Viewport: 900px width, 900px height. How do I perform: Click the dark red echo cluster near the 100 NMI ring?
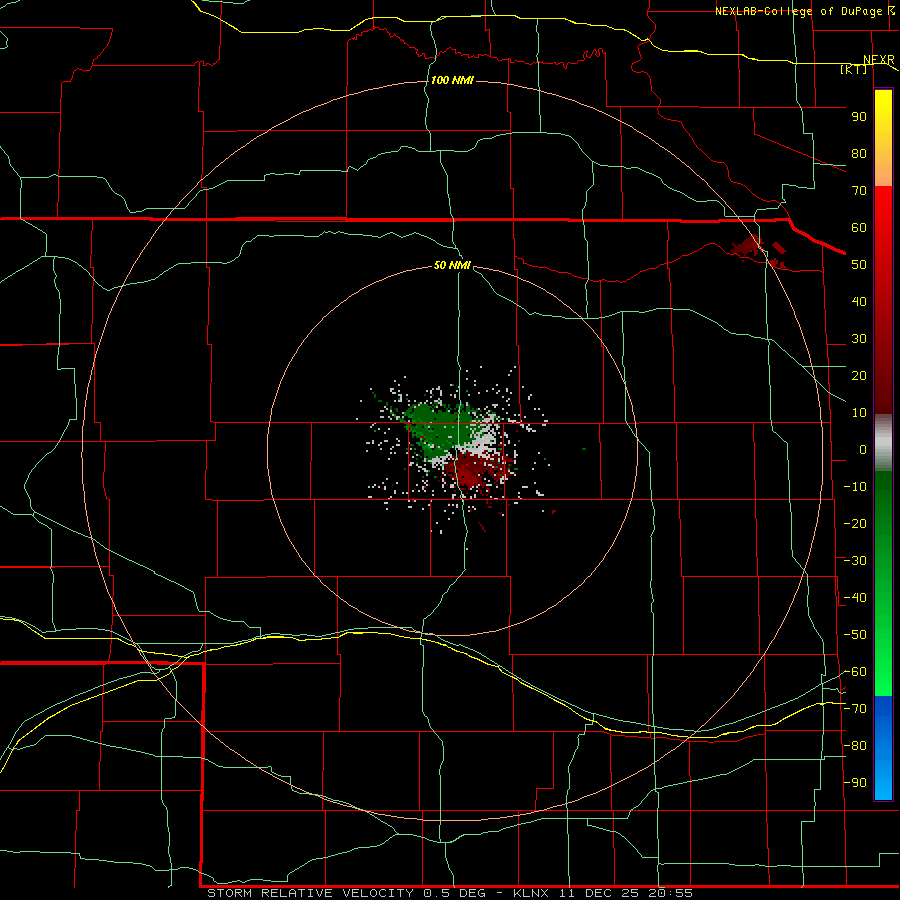pyautogui.click(x=748, y=246)
